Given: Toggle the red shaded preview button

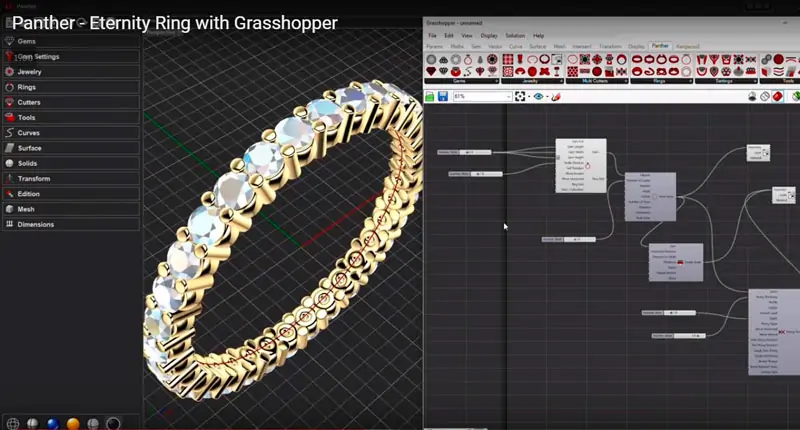Looking at the screenshot, I should (777, 96).
